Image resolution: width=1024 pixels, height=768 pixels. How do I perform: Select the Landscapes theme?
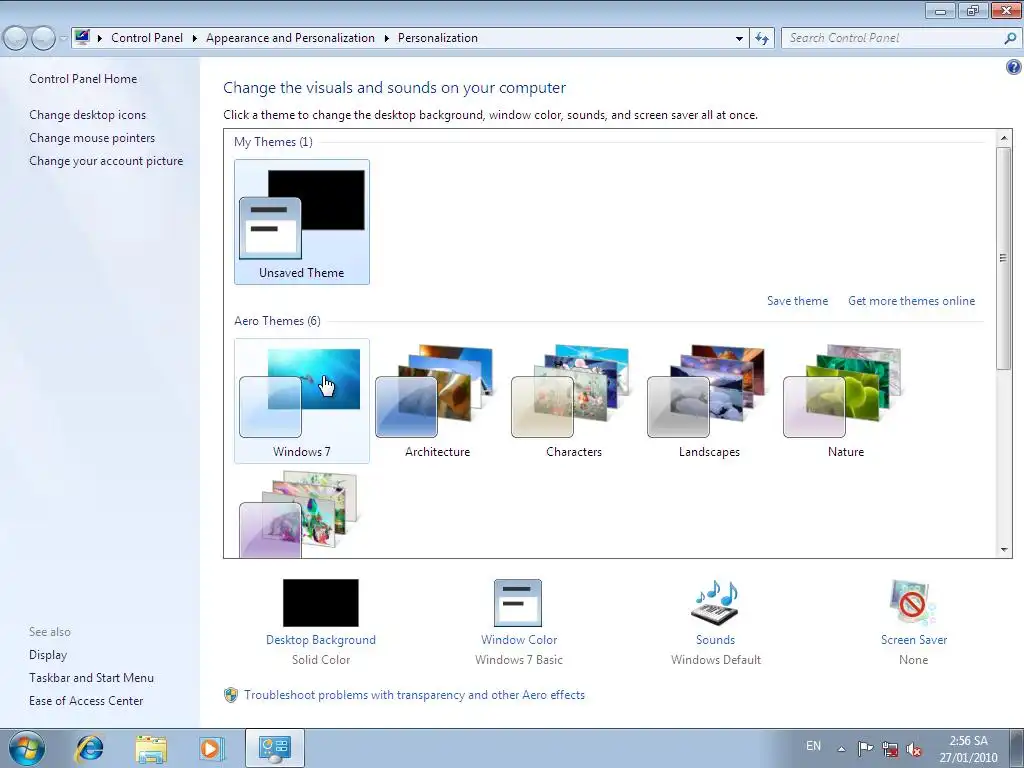tap(709, 401)
